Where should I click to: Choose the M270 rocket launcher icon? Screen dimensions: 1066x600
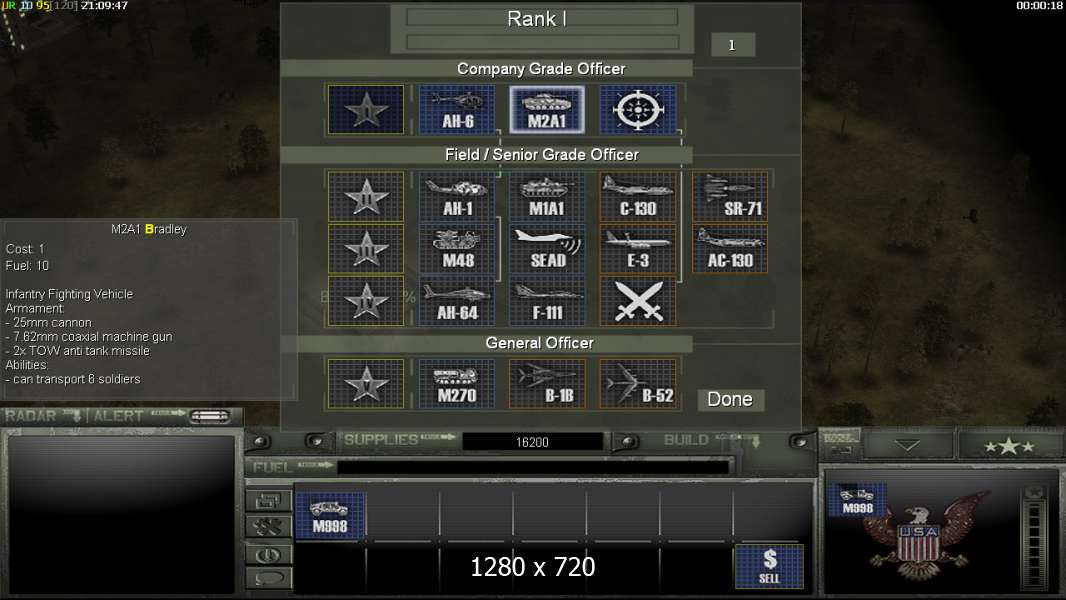coord(457,384)
